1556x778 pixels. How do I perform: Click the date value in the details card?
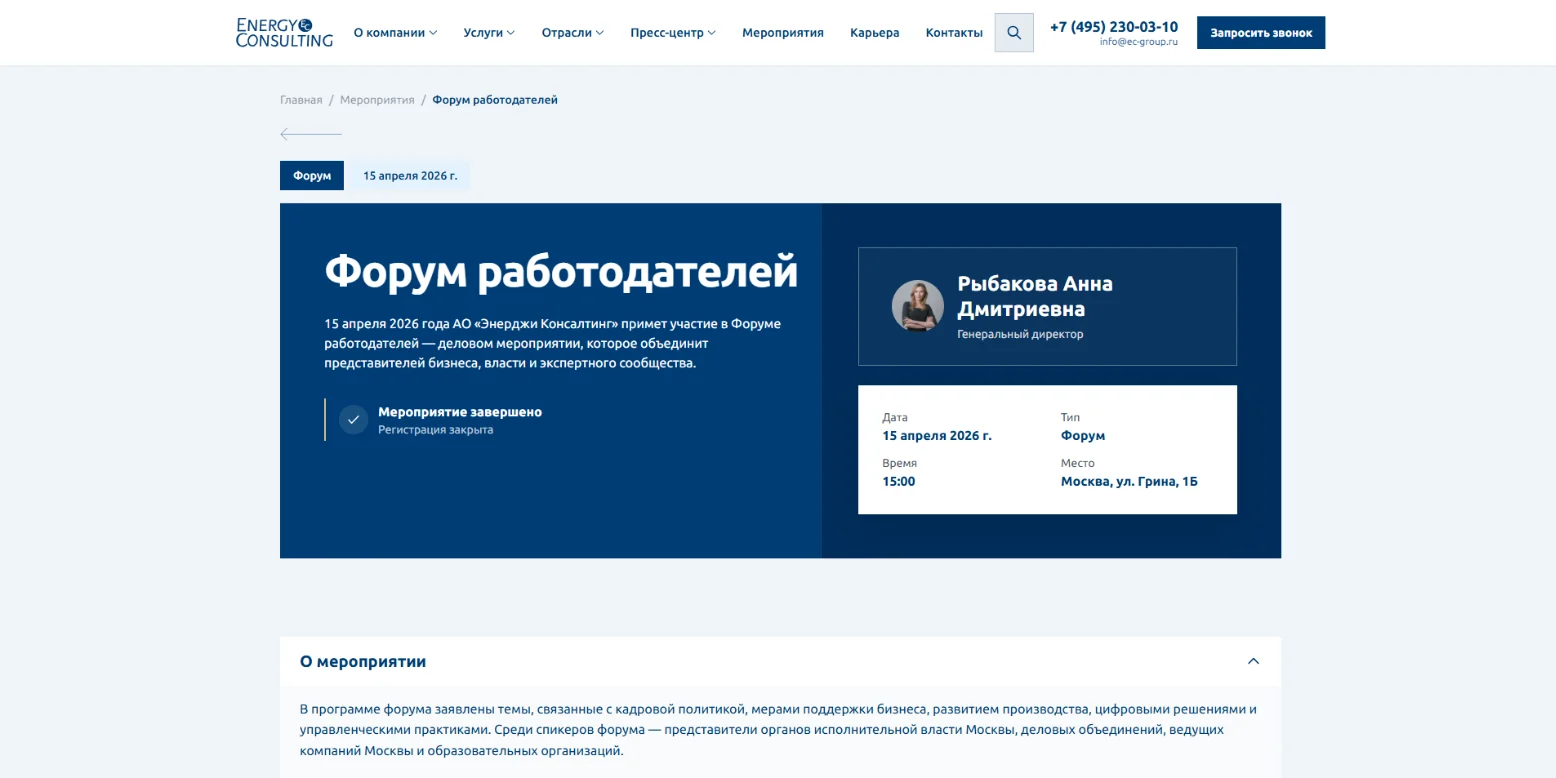(x=937, y=436)
